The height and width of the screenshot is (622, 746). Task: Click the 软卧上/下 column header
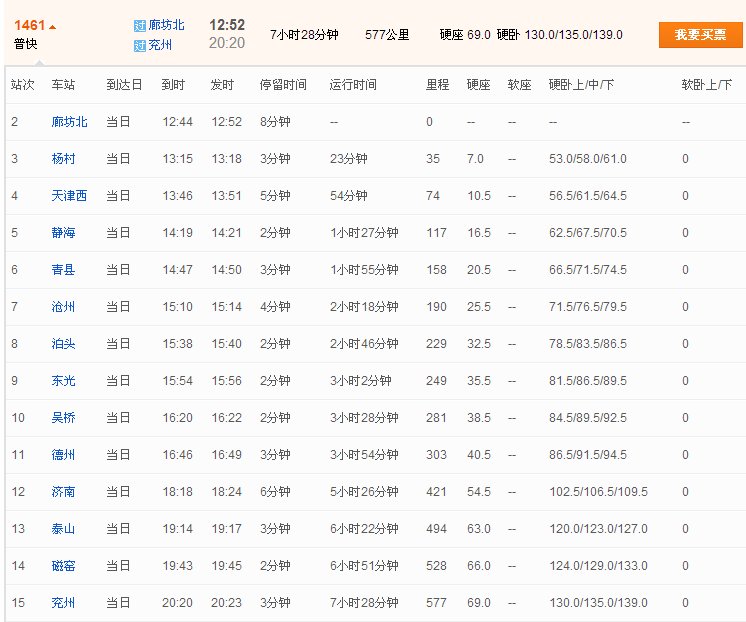[707, 85]
